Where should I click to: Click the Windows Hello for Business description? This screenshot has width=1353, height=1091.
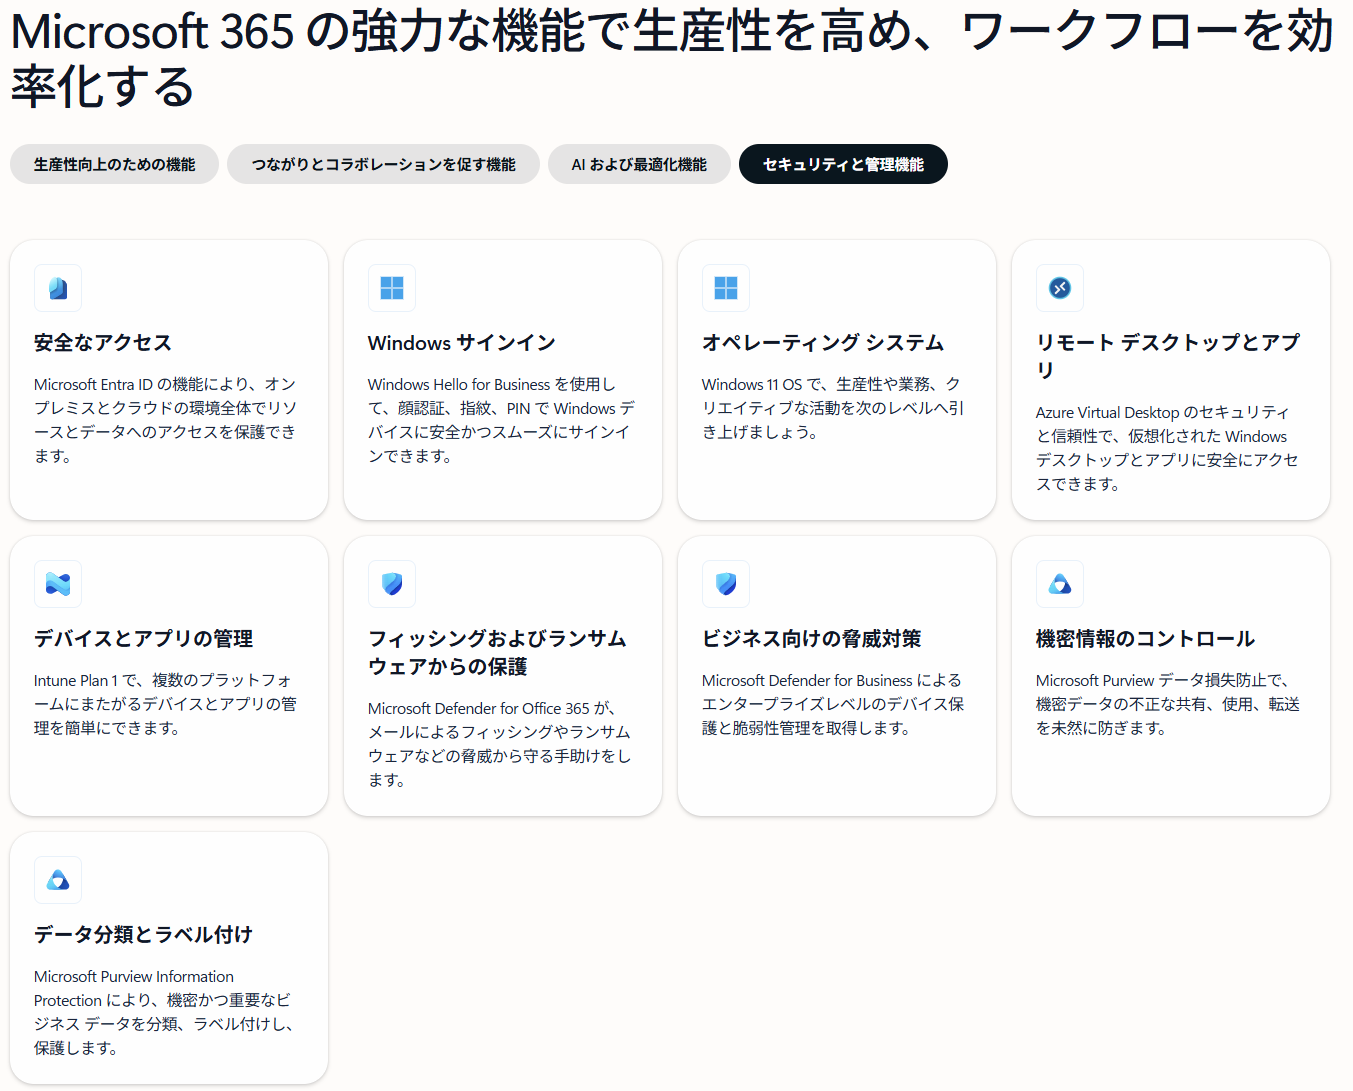[501, 420]
